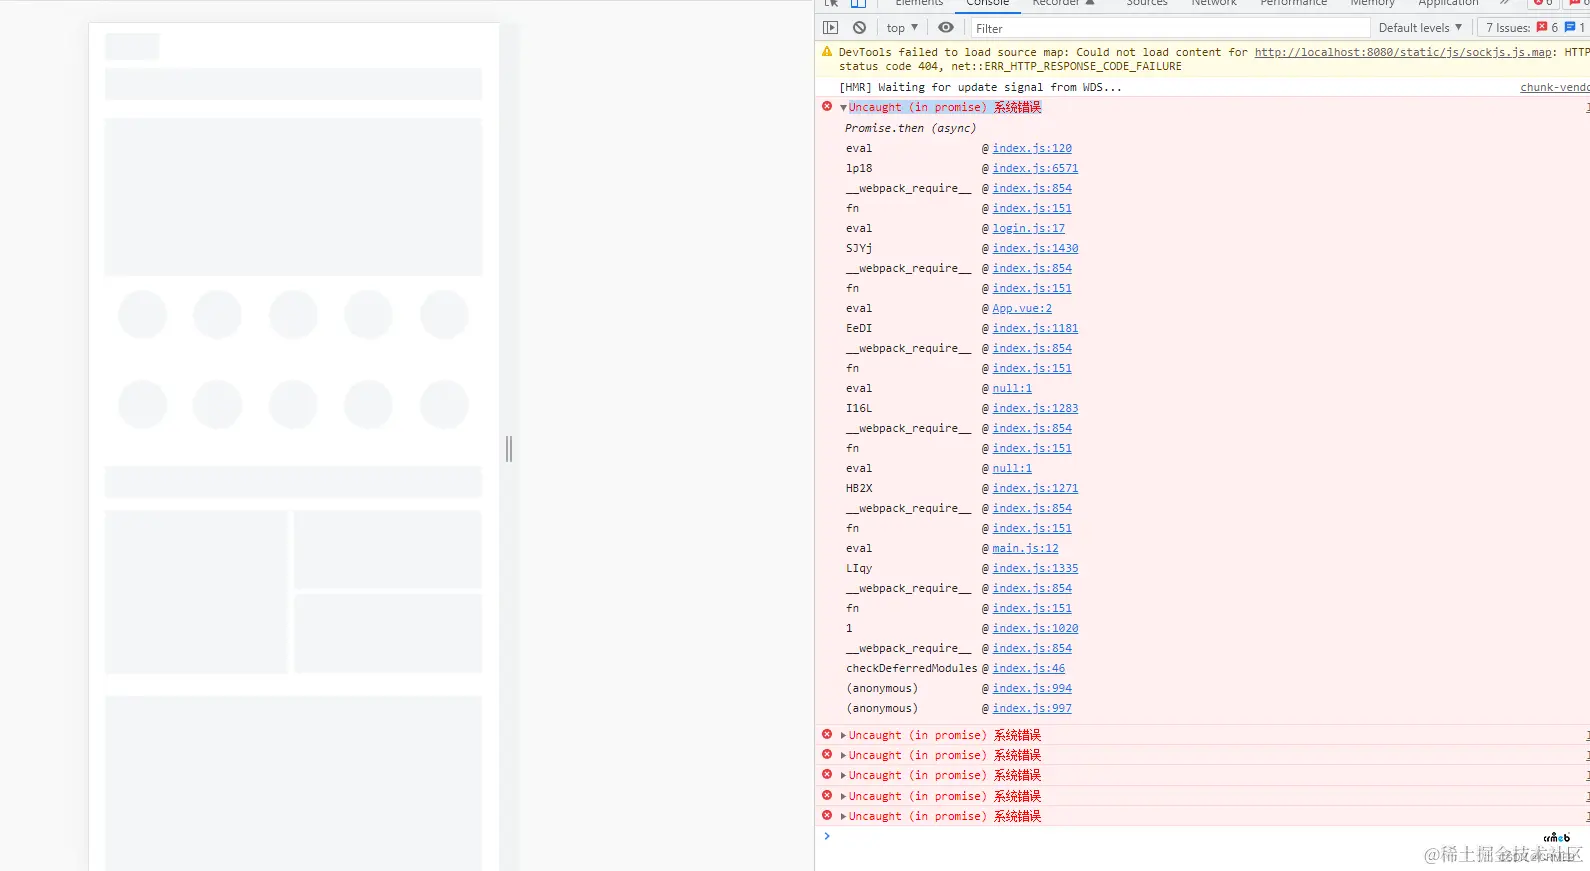Open the App.vue:2 source link
1590x871 pixels.
(1022, 308)
